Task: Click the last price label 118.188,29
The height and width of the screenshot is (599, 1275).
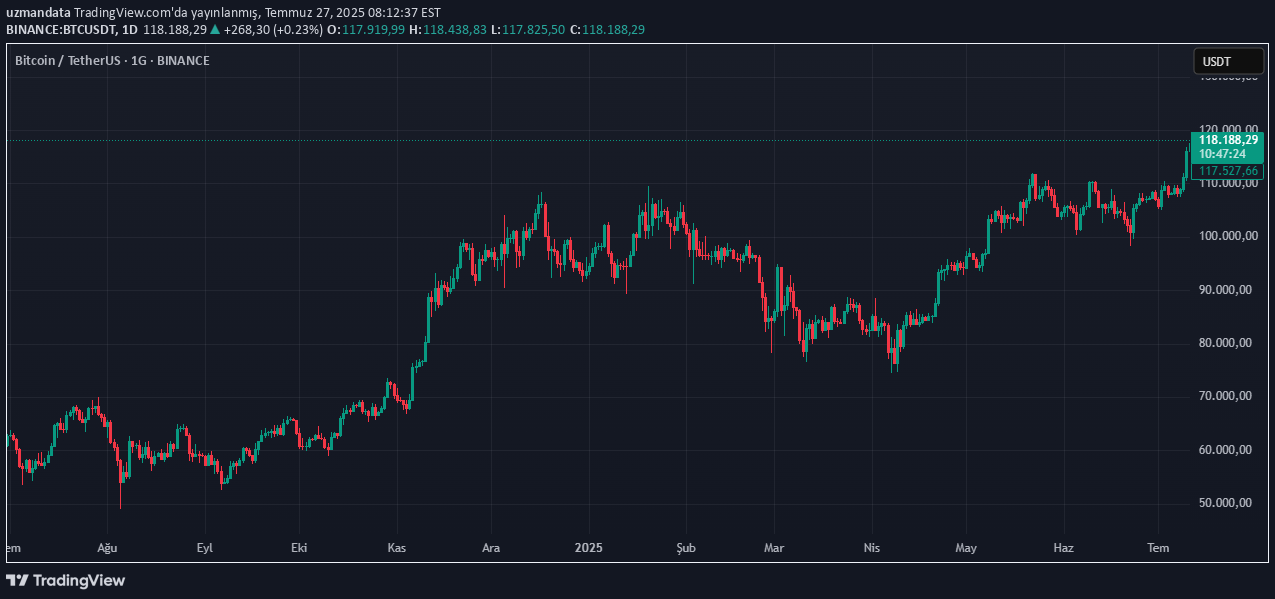Action: coord(1227,141)
